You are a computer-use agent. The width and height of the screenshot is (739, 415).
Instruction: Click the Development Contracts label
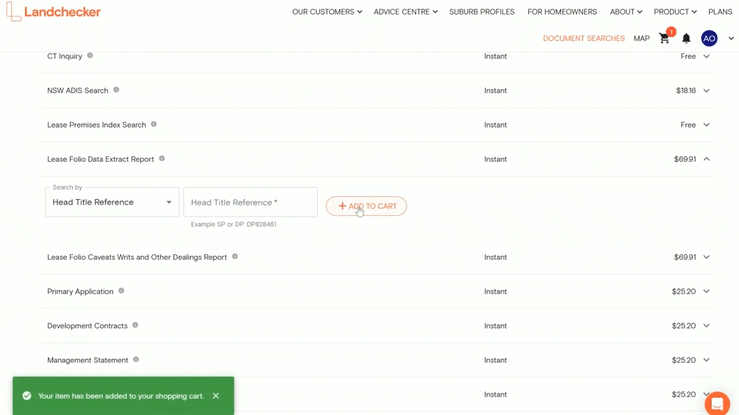[x=87, y=326]
